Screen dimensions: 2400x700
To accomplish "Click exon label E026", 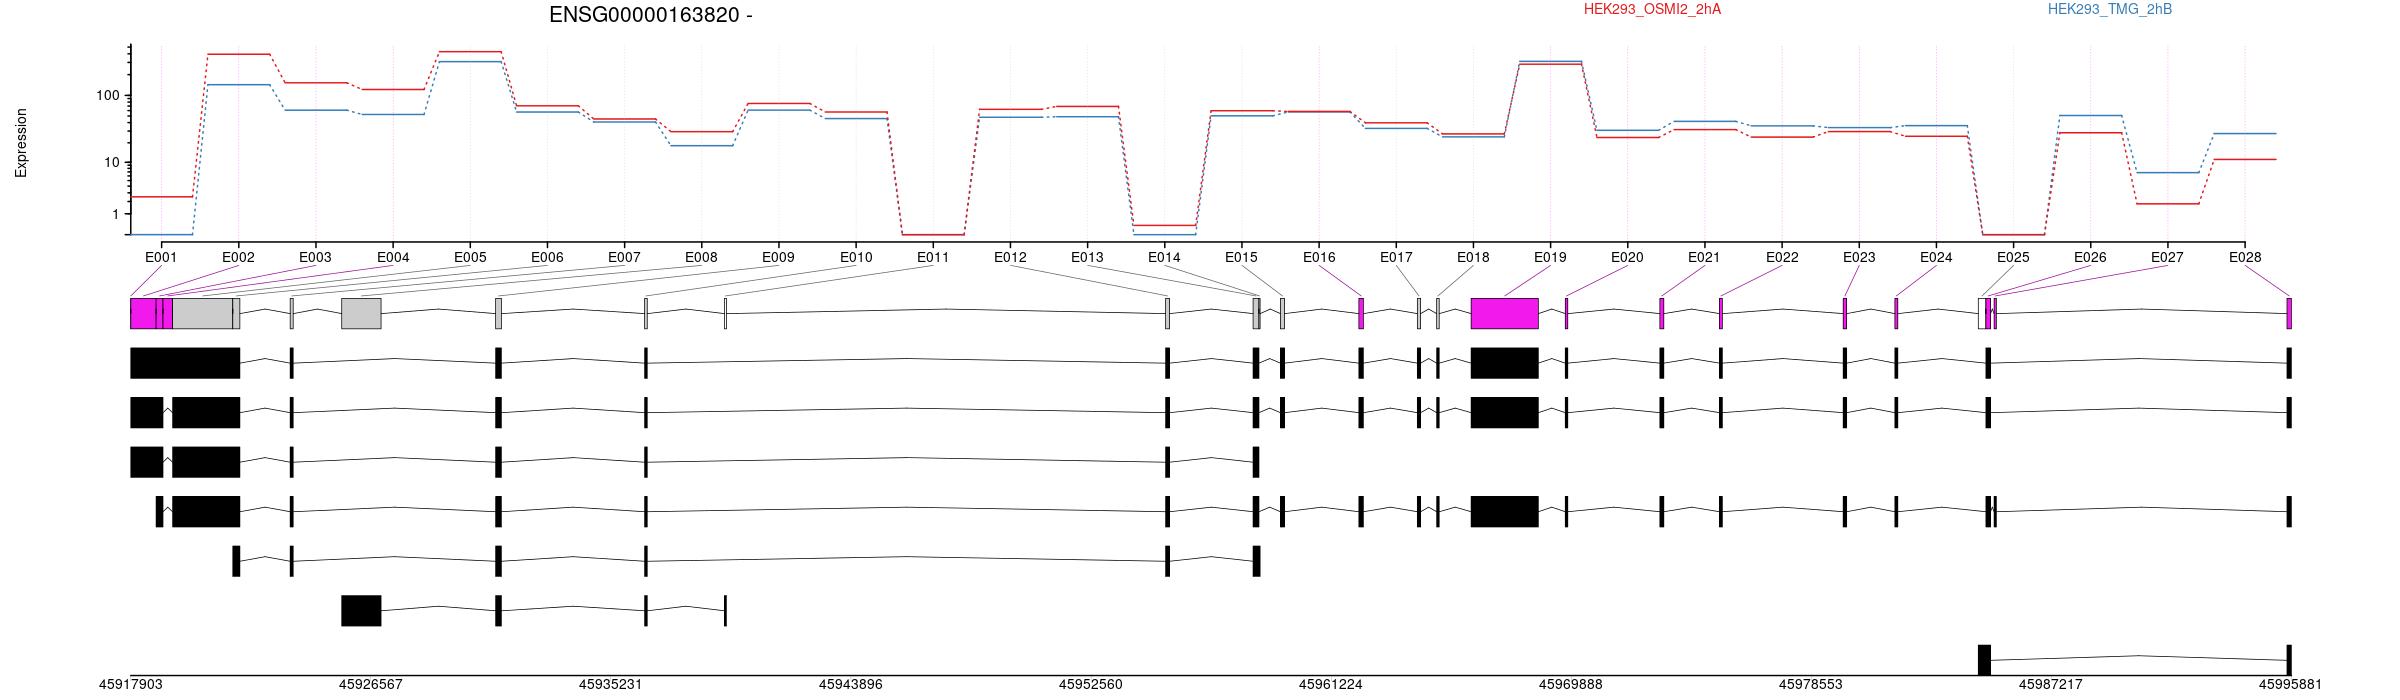I will pos(2090,257).
